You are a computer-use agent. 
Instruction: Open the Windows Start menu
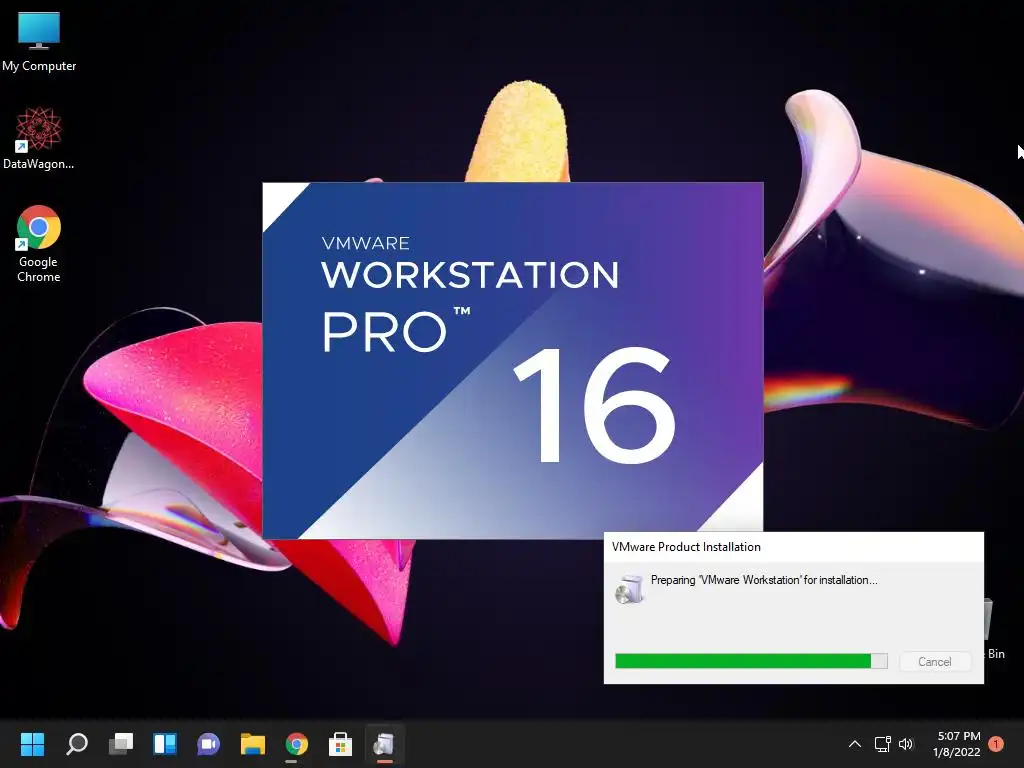coord(32,744)
